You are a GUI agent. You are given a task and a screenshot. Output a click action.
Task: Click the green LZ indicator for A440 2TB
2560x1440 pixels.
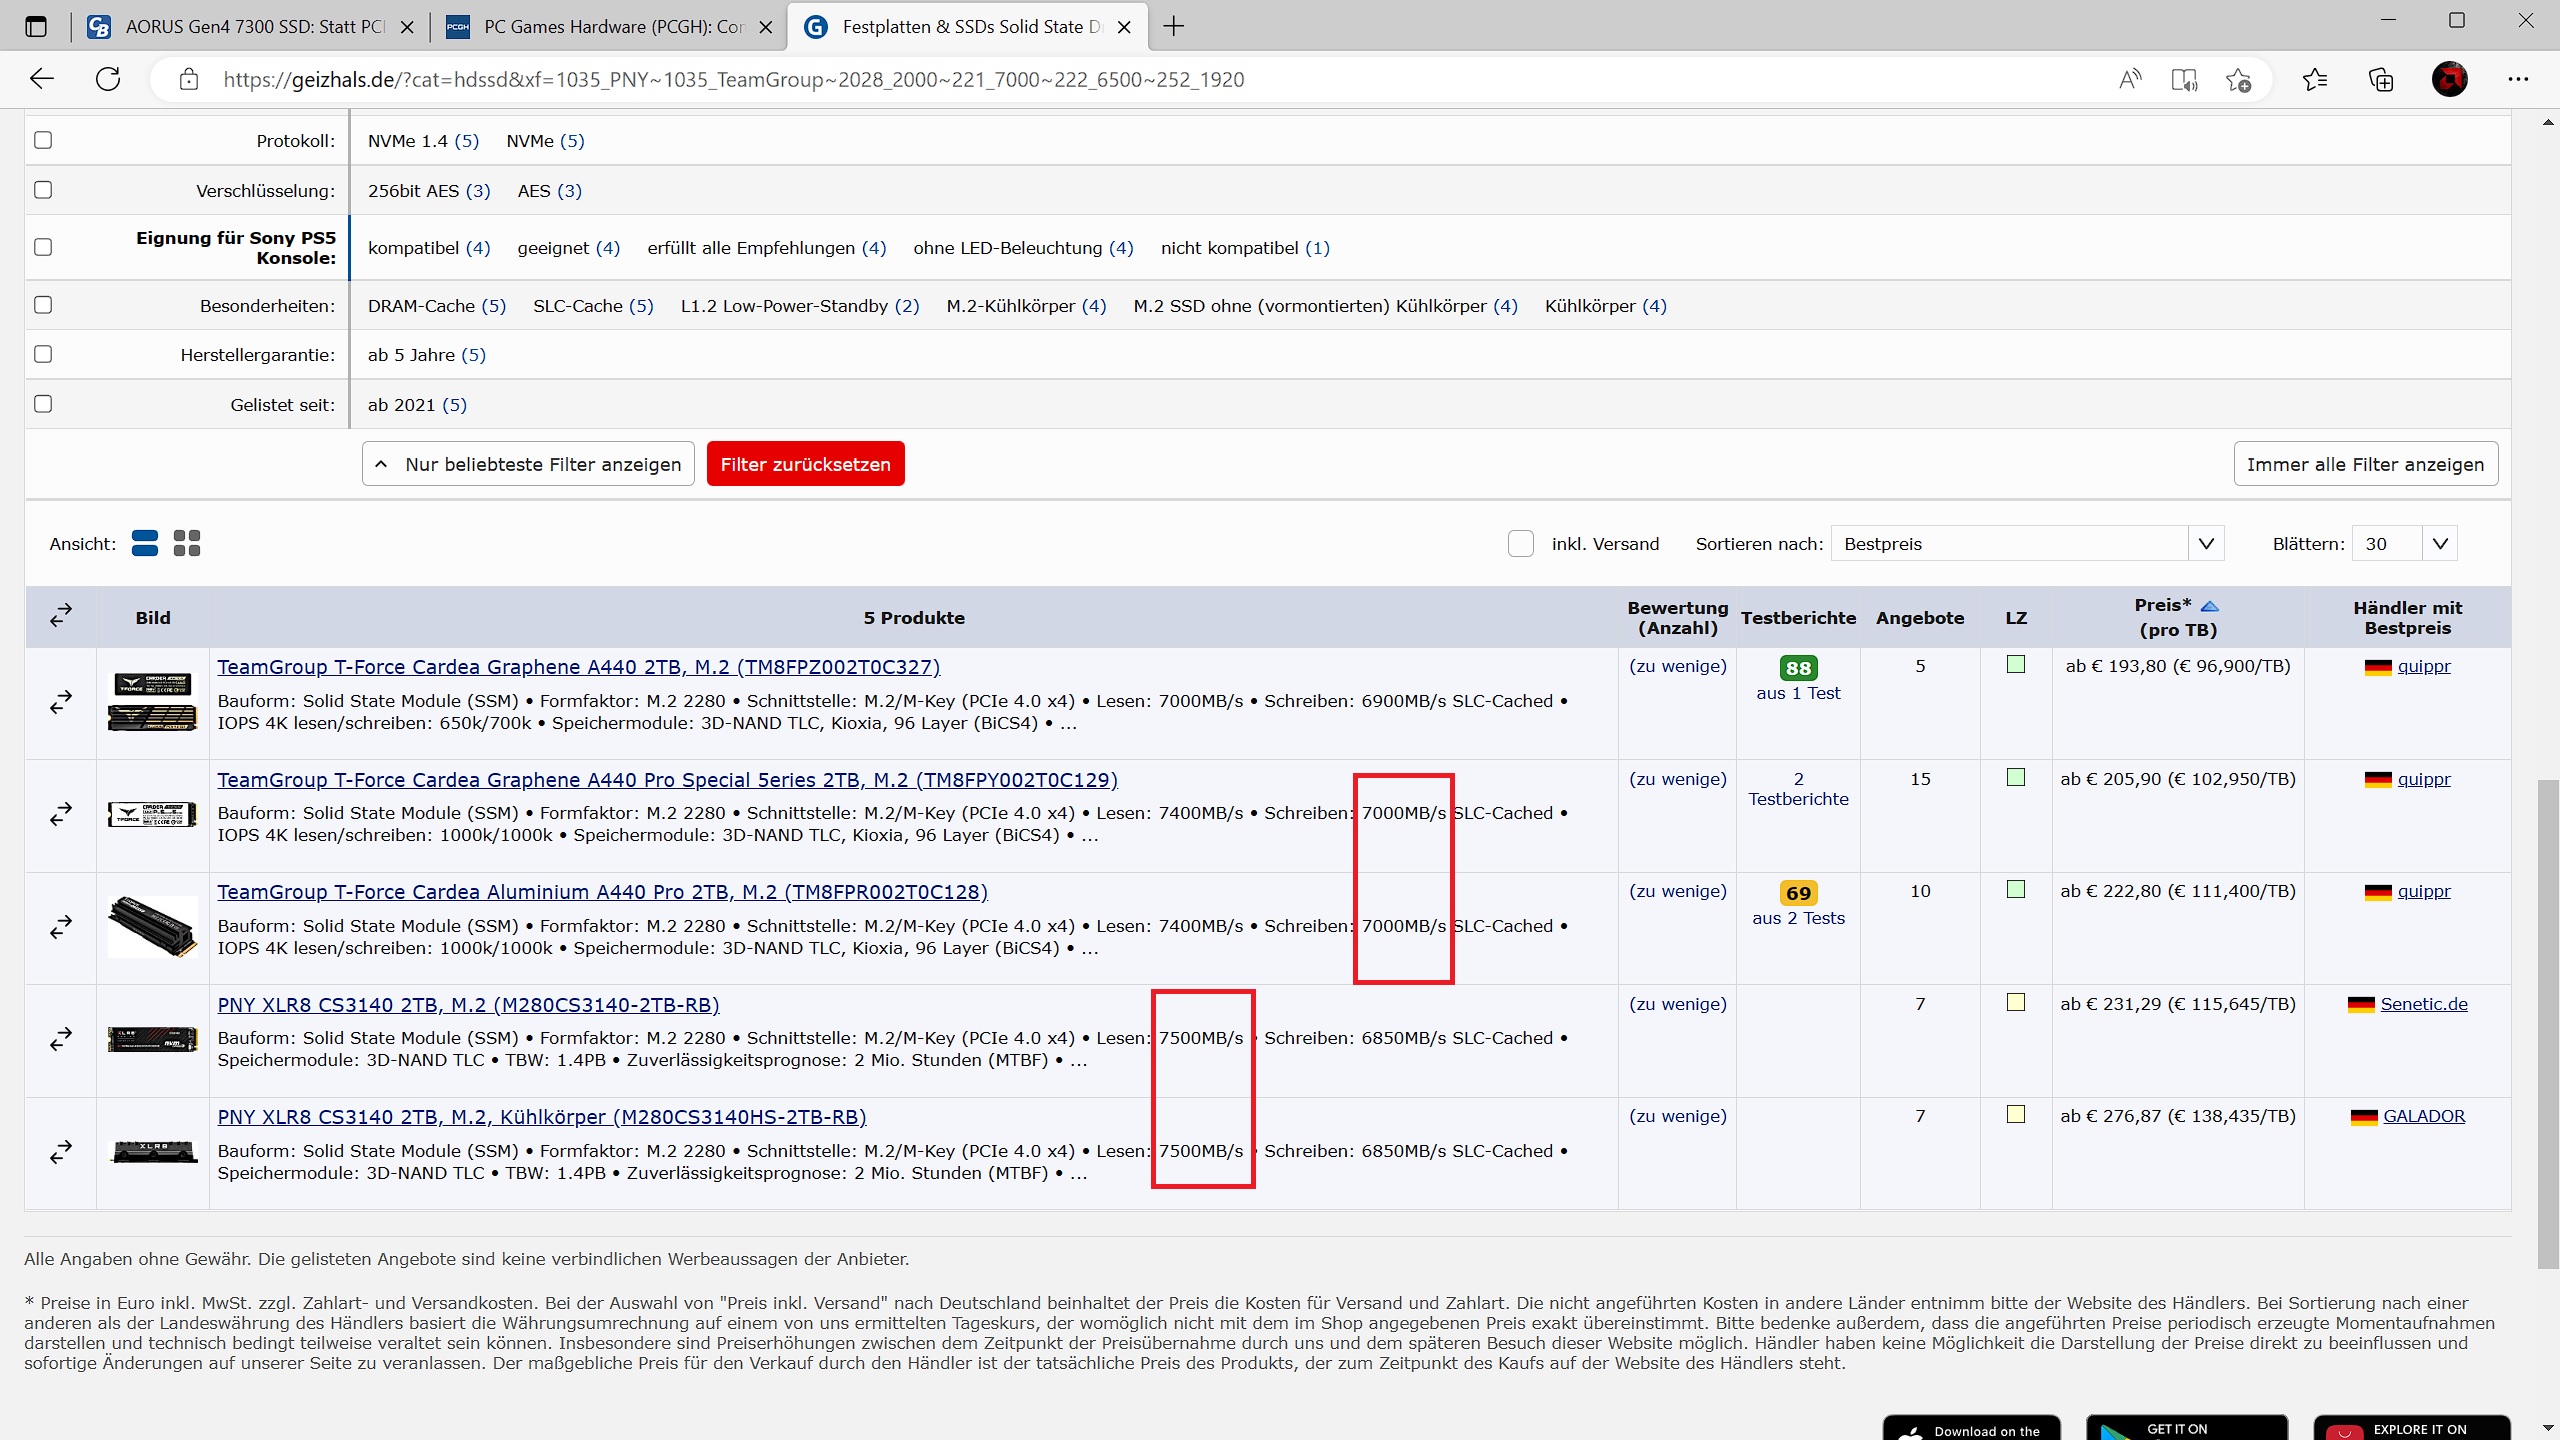pyautogui.click(x=2016, y=665)
